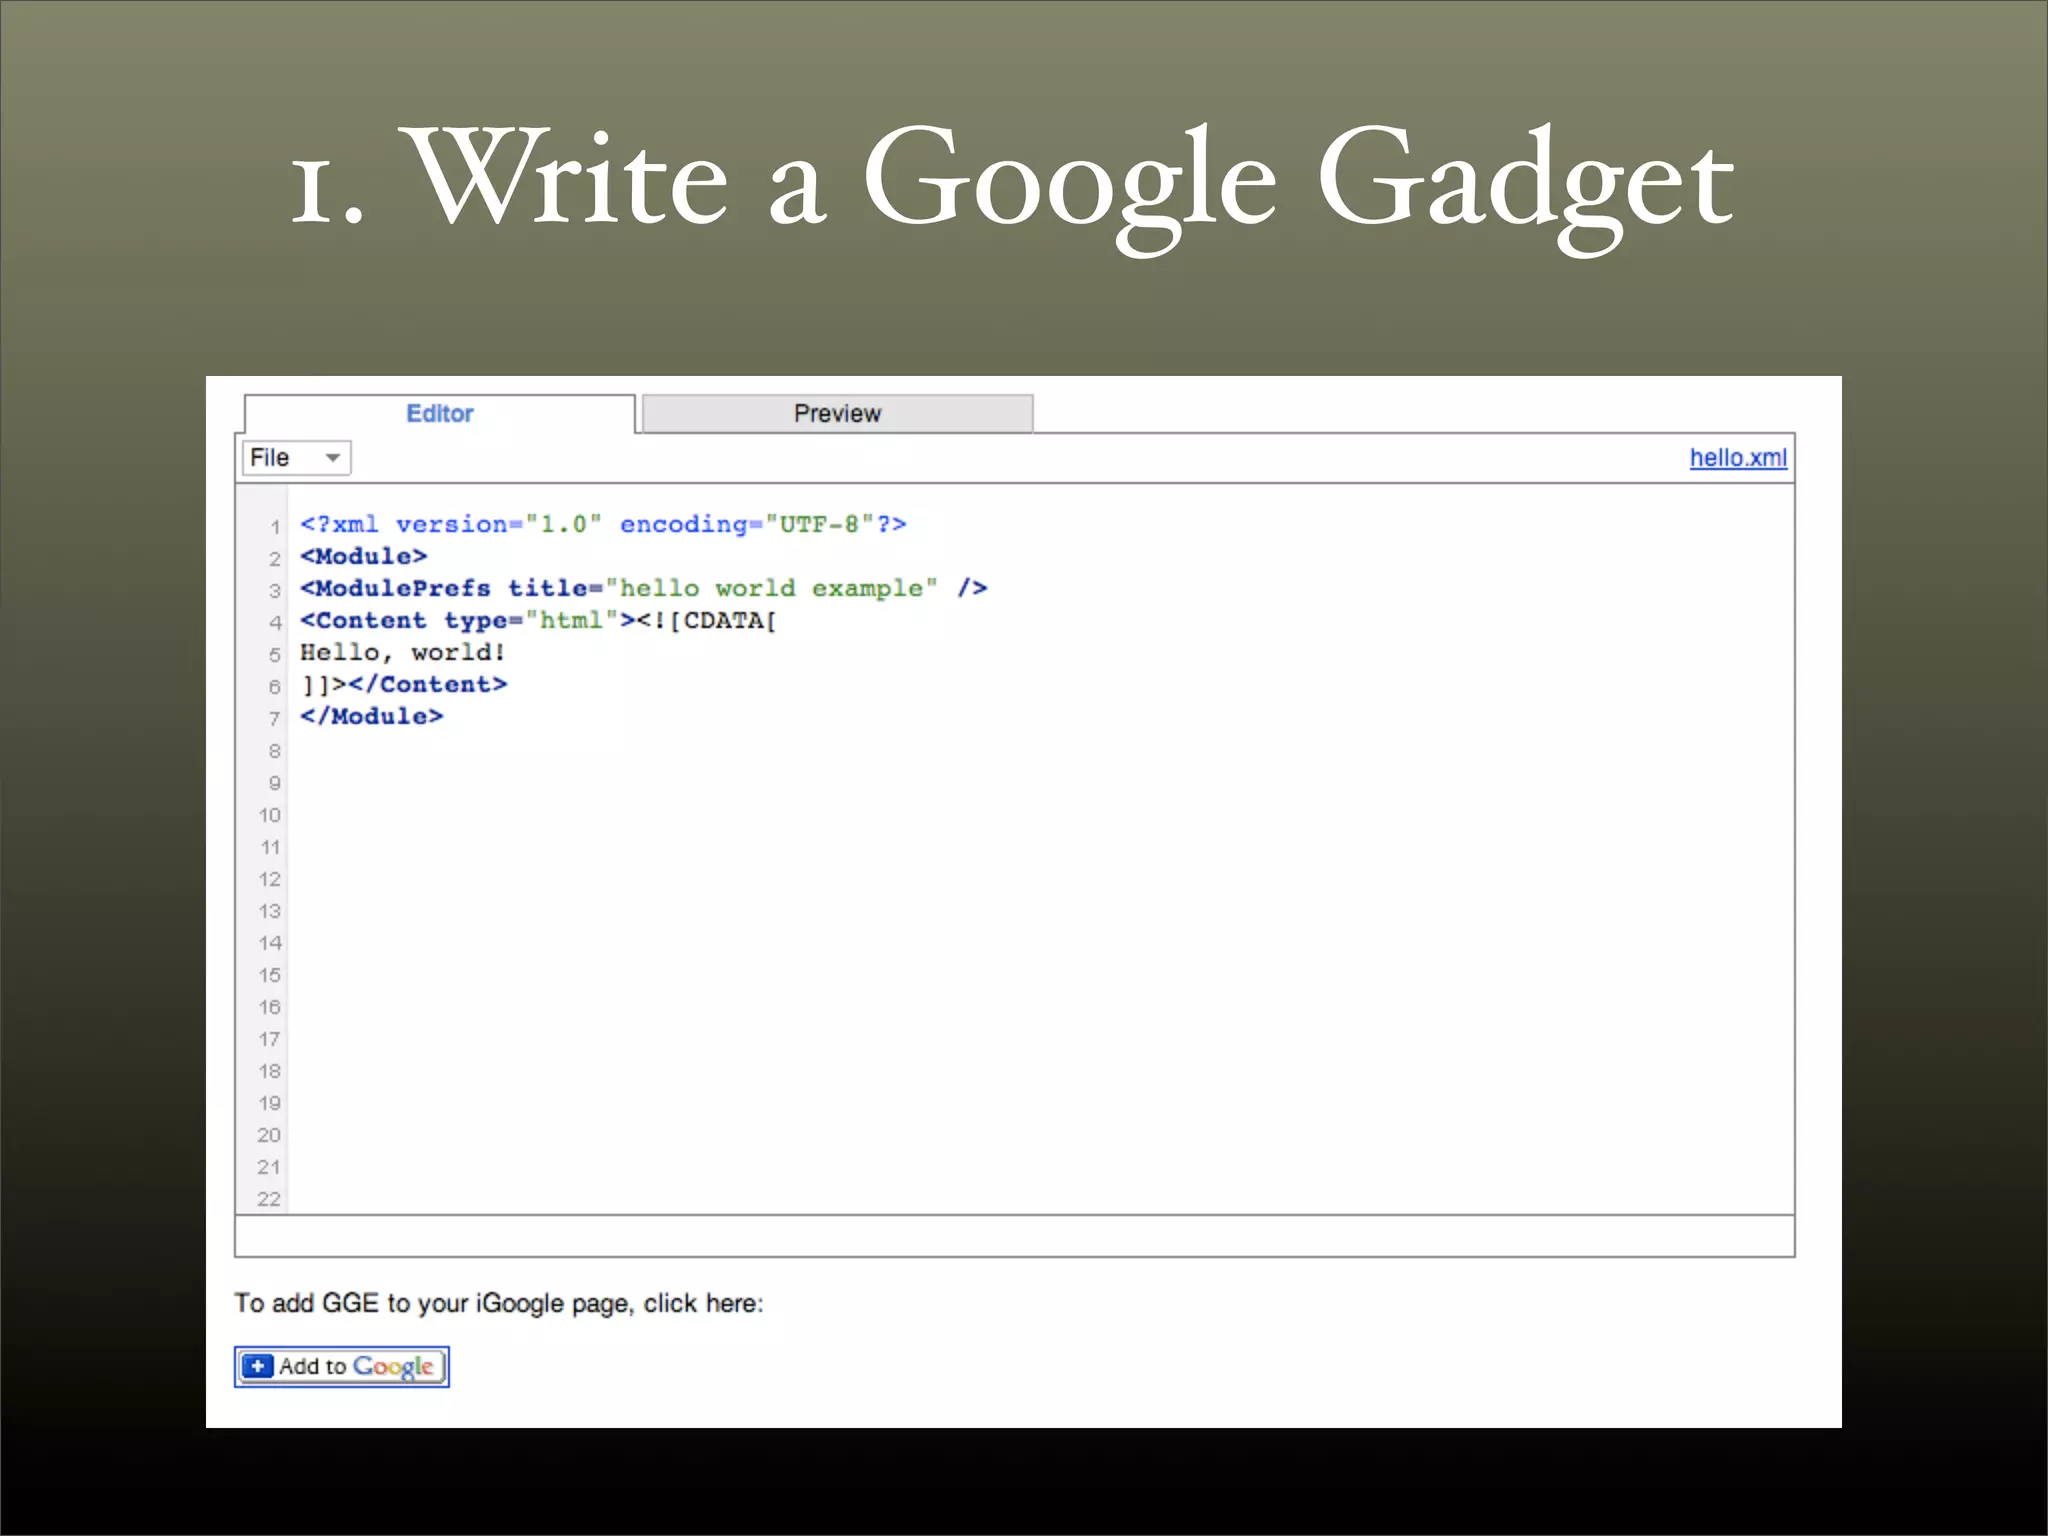
Task: Click line number 1 in gutter
Action: point(274,526)
